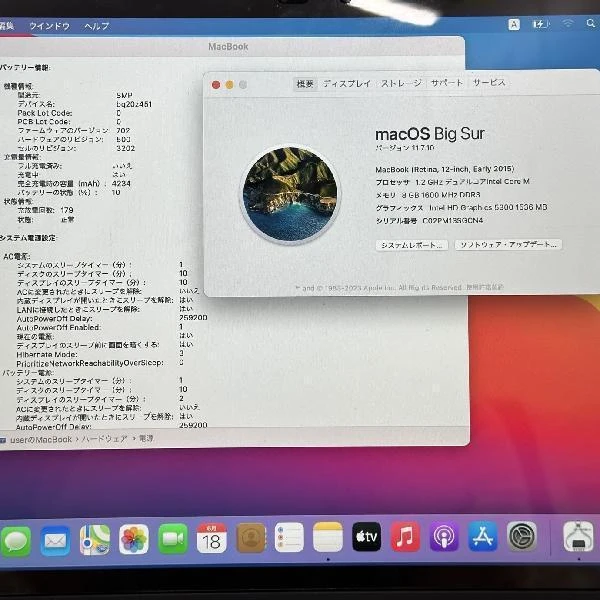Open the ヘルプ menu
Viewport: 600px width, 600px height.
[97, 26]
